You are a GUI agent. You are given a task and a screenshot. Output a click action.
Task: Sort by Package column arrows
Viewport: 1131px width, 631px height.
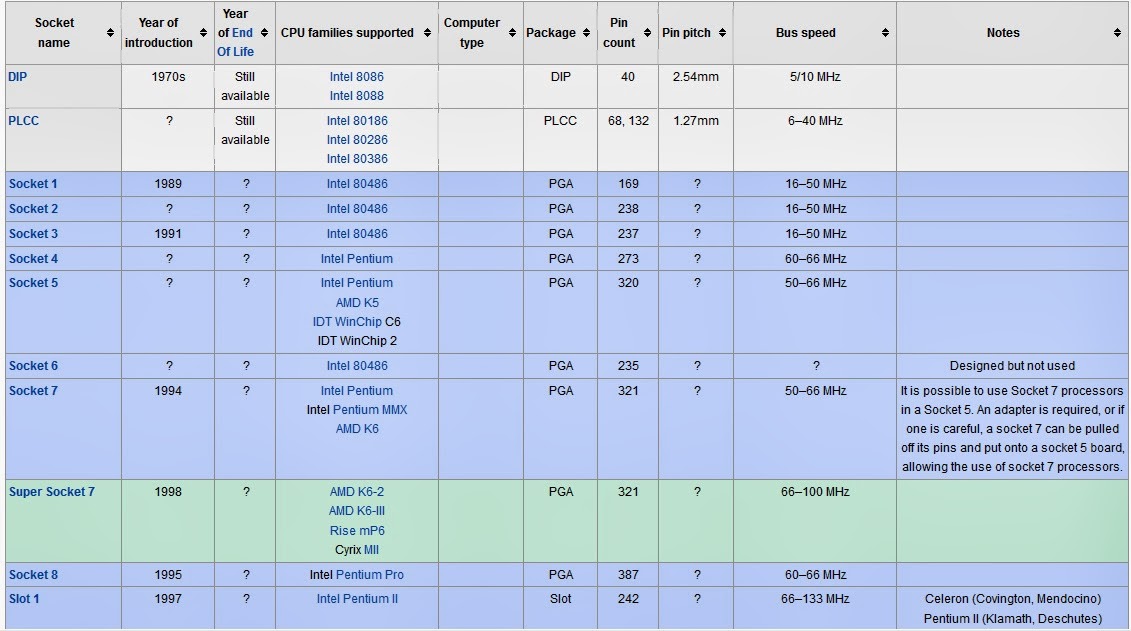coord(586,32)
